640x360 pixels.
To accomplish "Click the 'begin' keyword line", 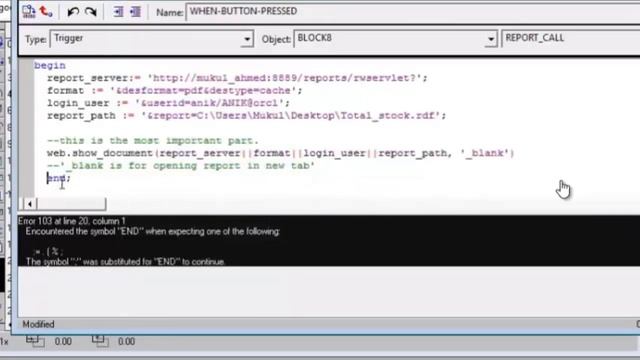I will click(50, 65).
